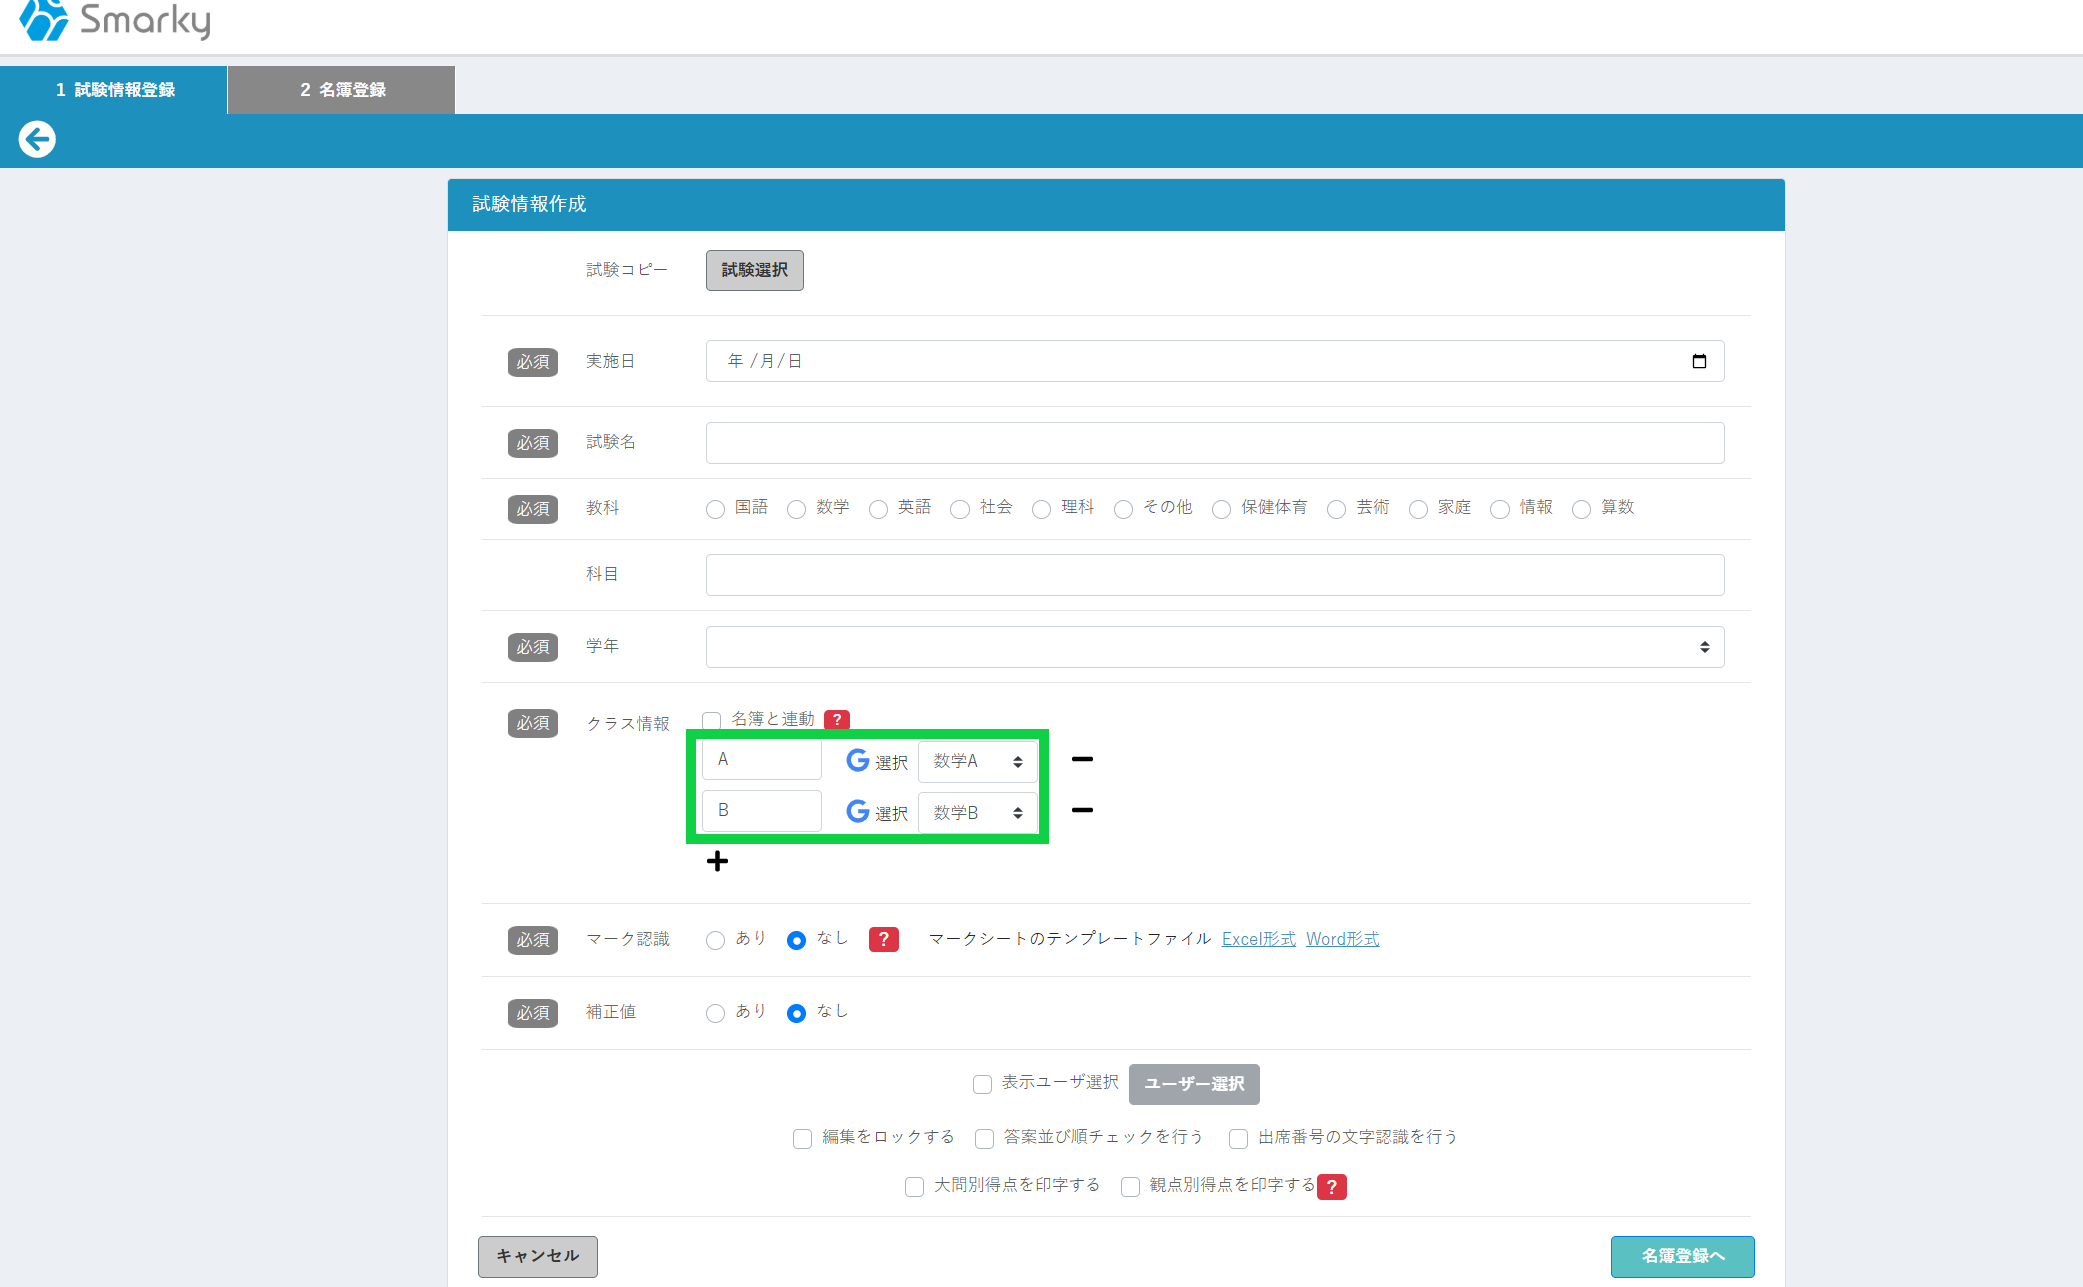
Task: Go back with the white arrow icon
Action: coord(37,139)
